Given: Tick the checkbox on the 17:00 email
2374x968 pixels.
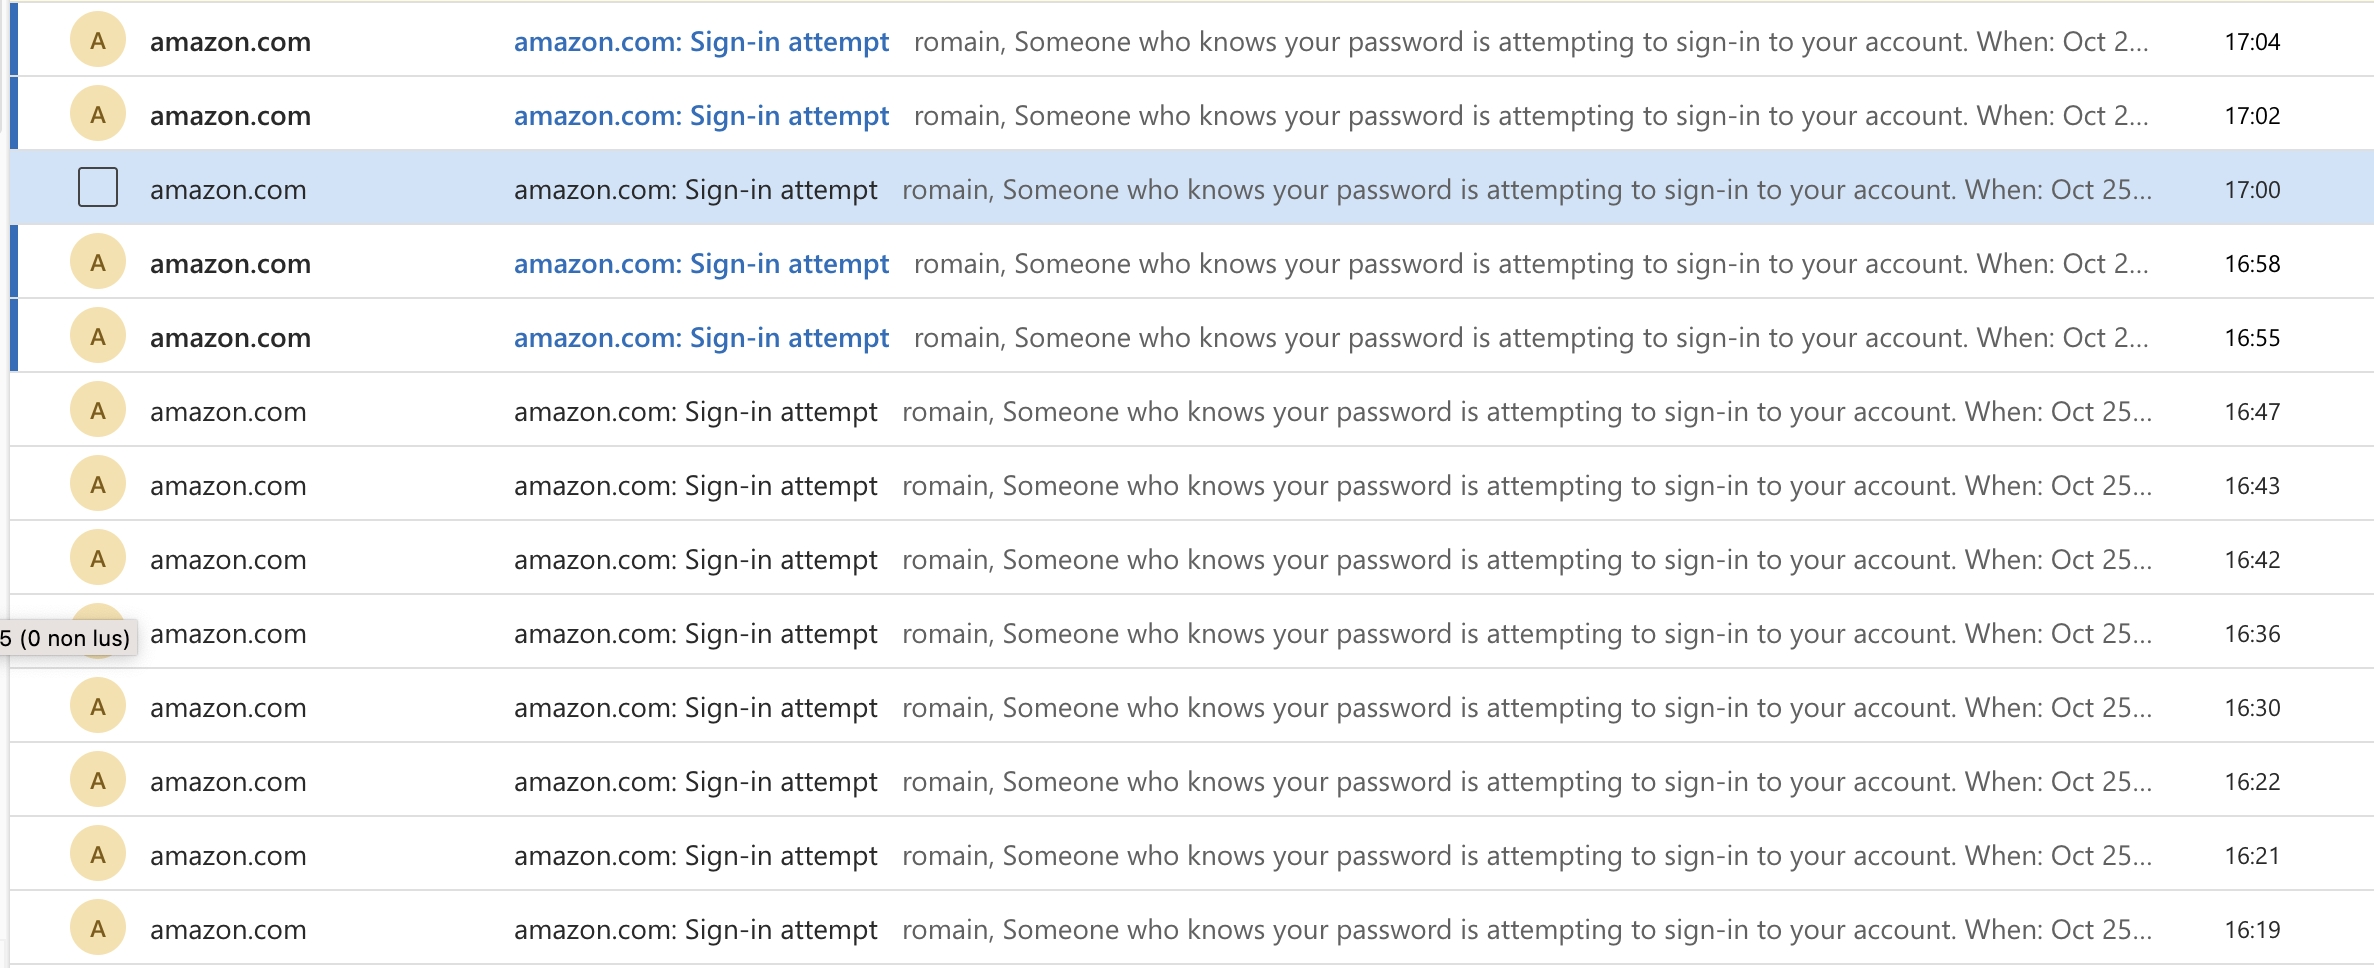Looking at the screenshot, I should click(98, 188).
